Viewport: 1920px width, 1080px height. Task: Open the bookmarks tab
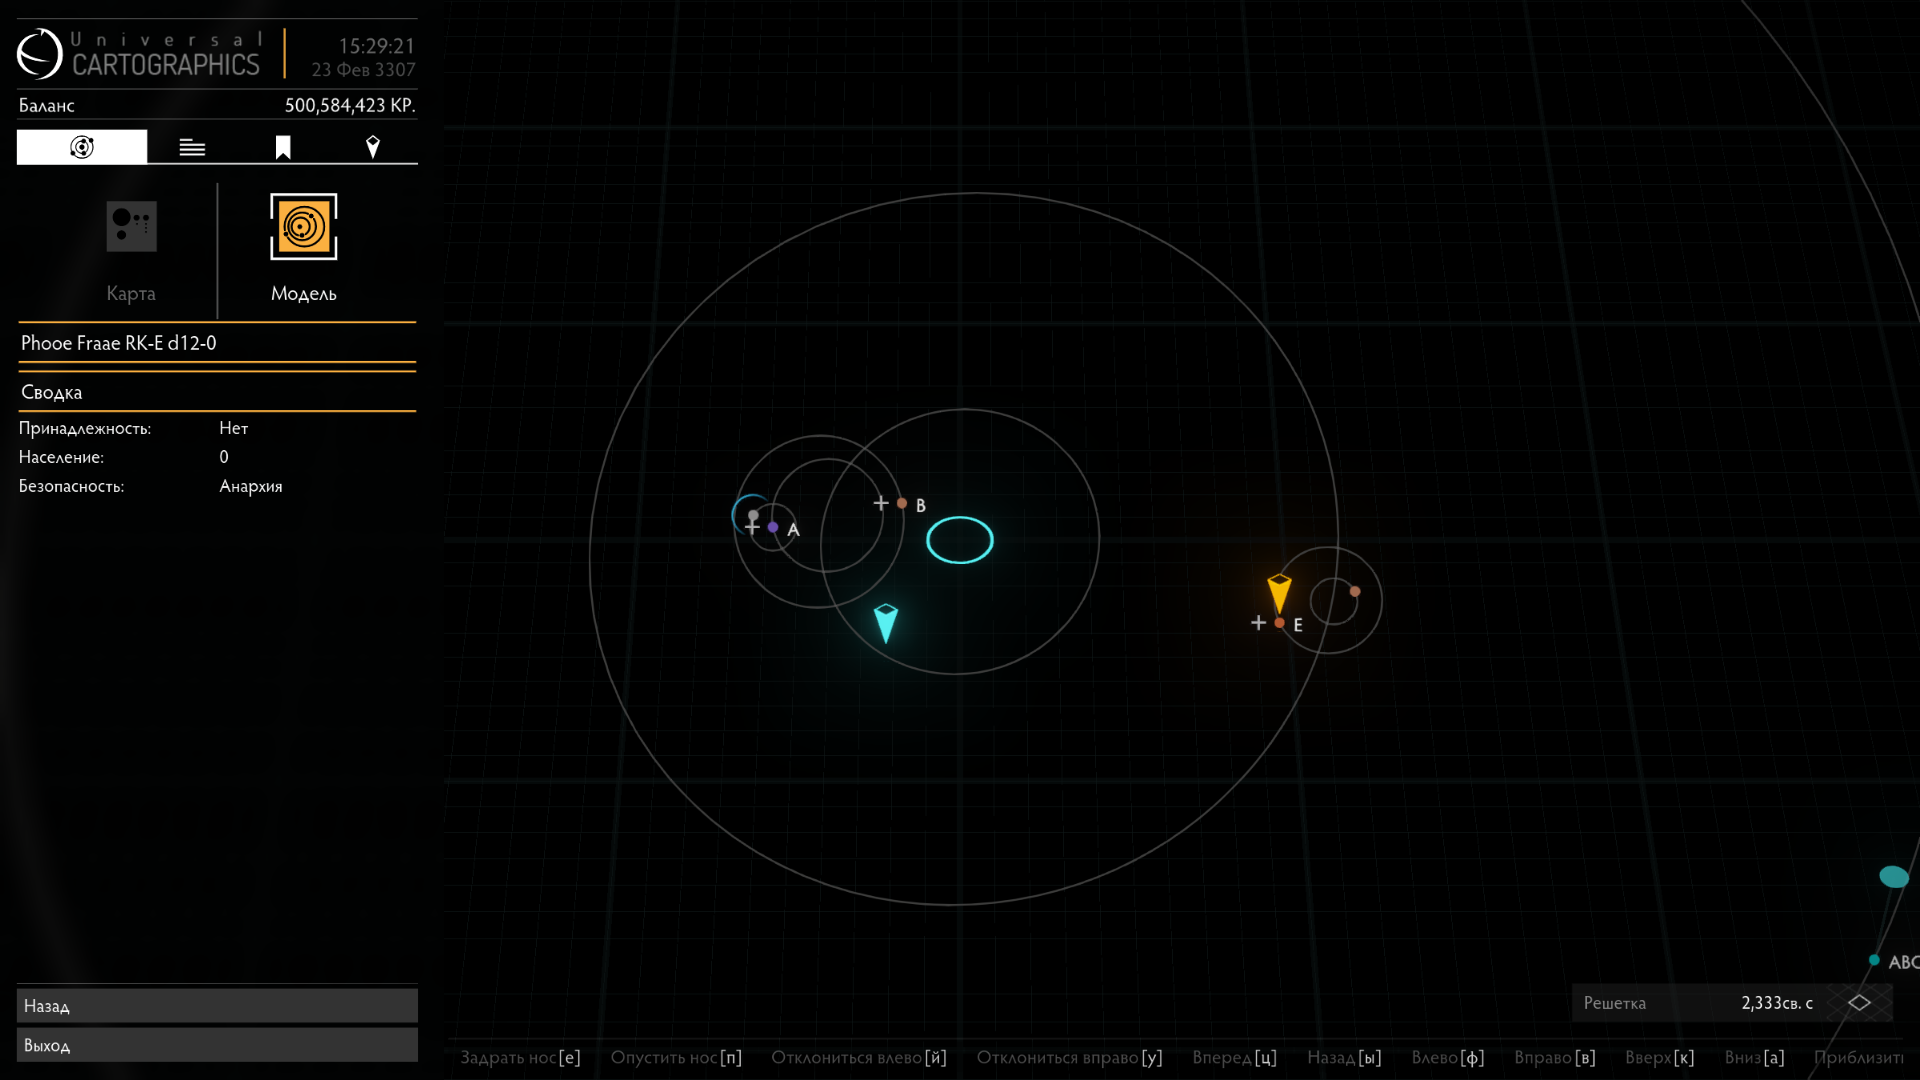pos(283,148)
